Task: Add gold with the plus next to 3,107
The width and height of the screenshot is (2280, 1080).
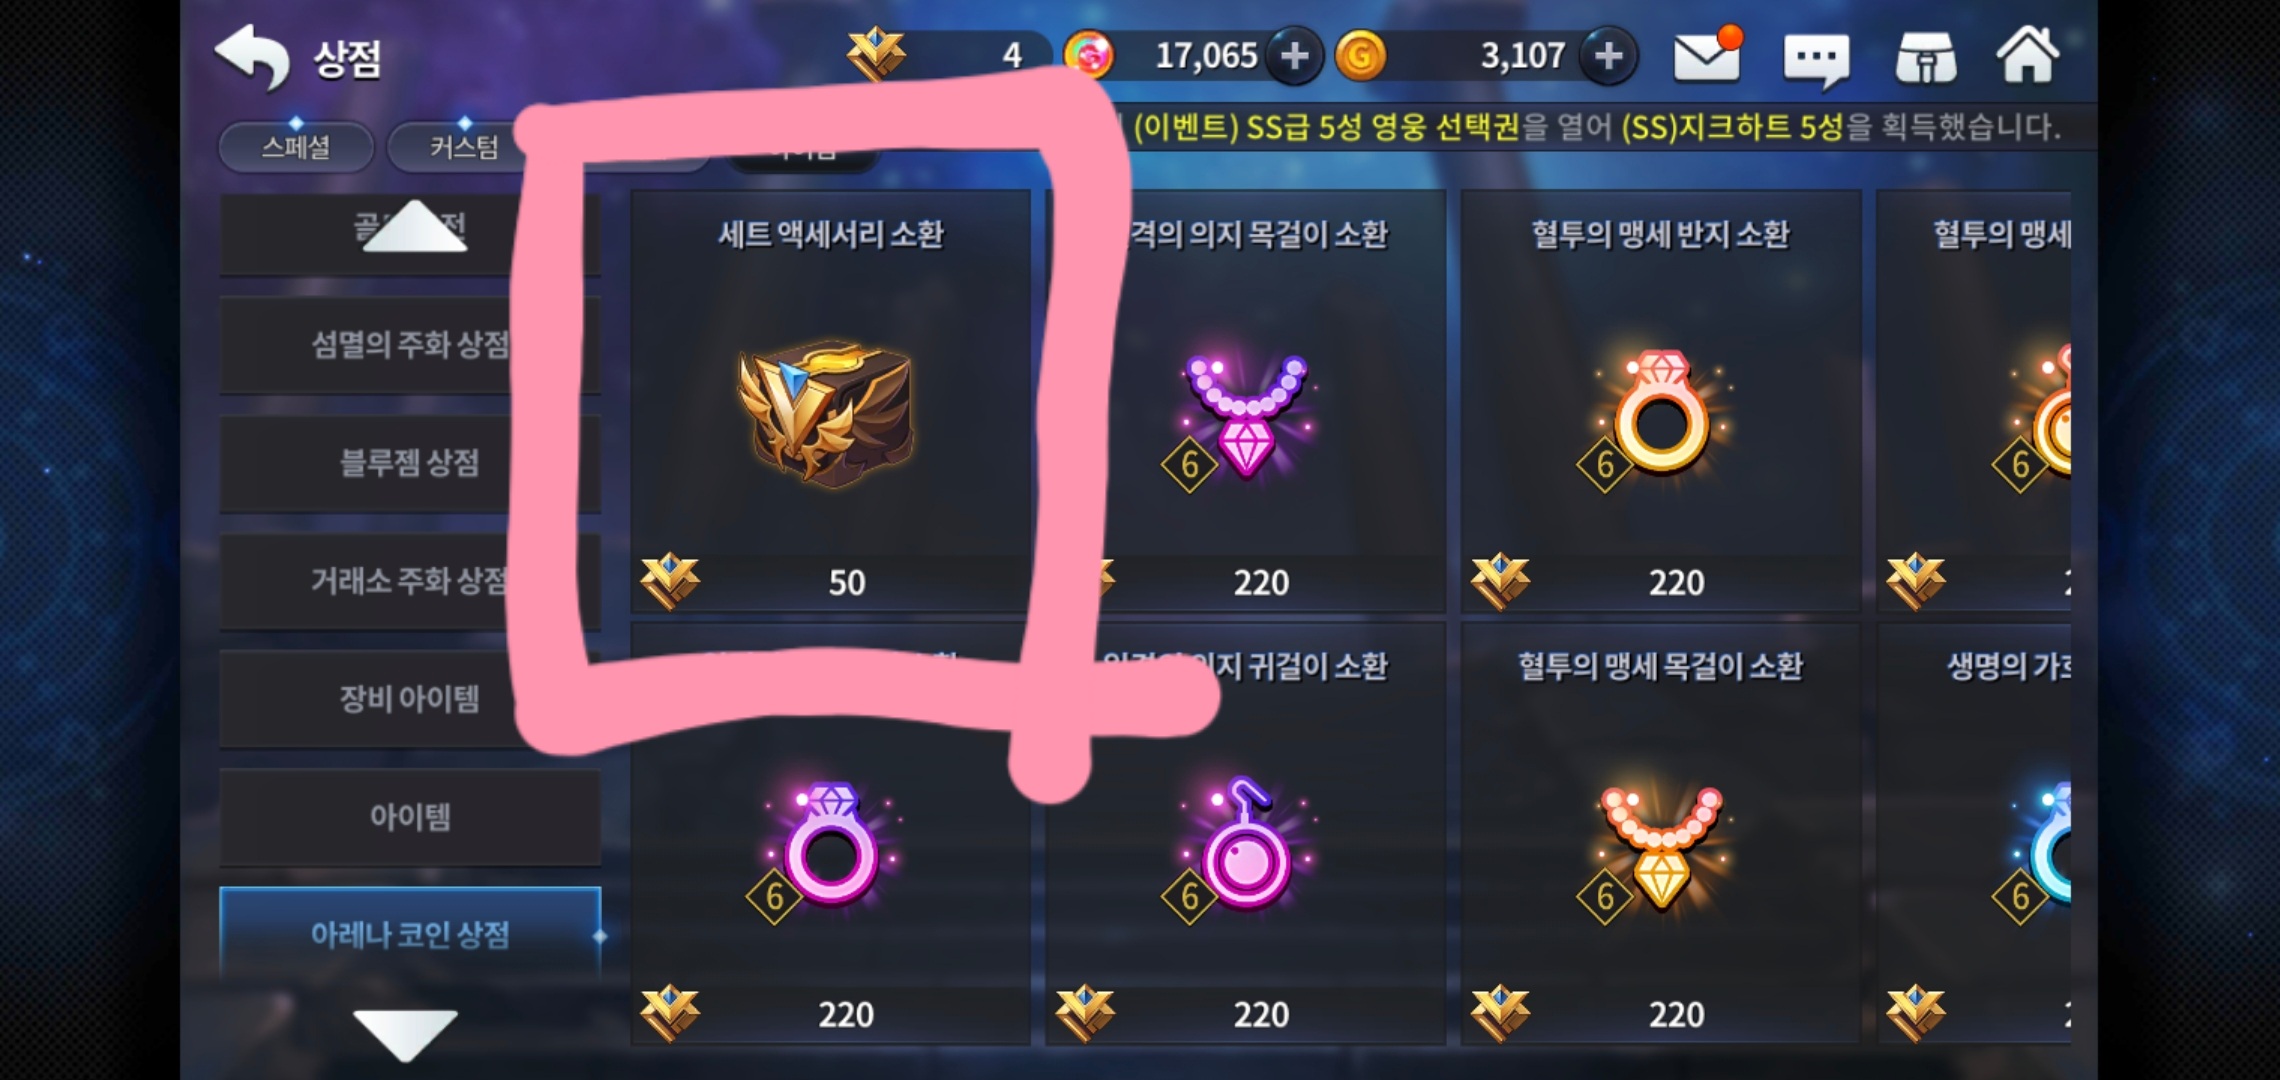Action: 1608,55
